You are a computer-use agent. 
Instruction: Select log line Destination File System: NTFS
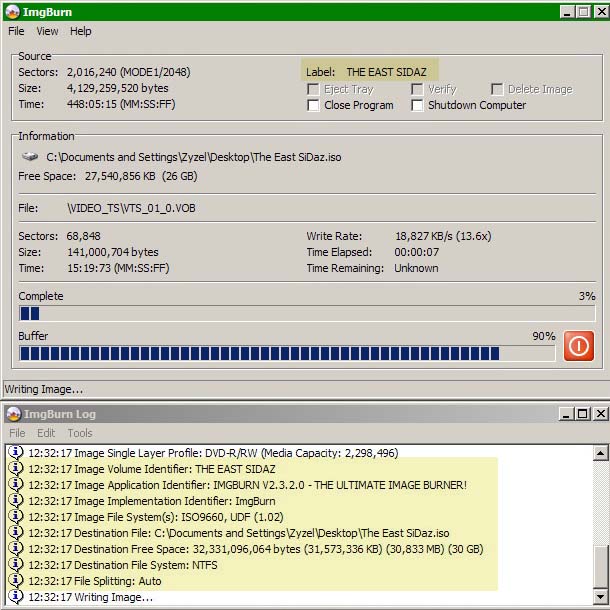[123, 565]
